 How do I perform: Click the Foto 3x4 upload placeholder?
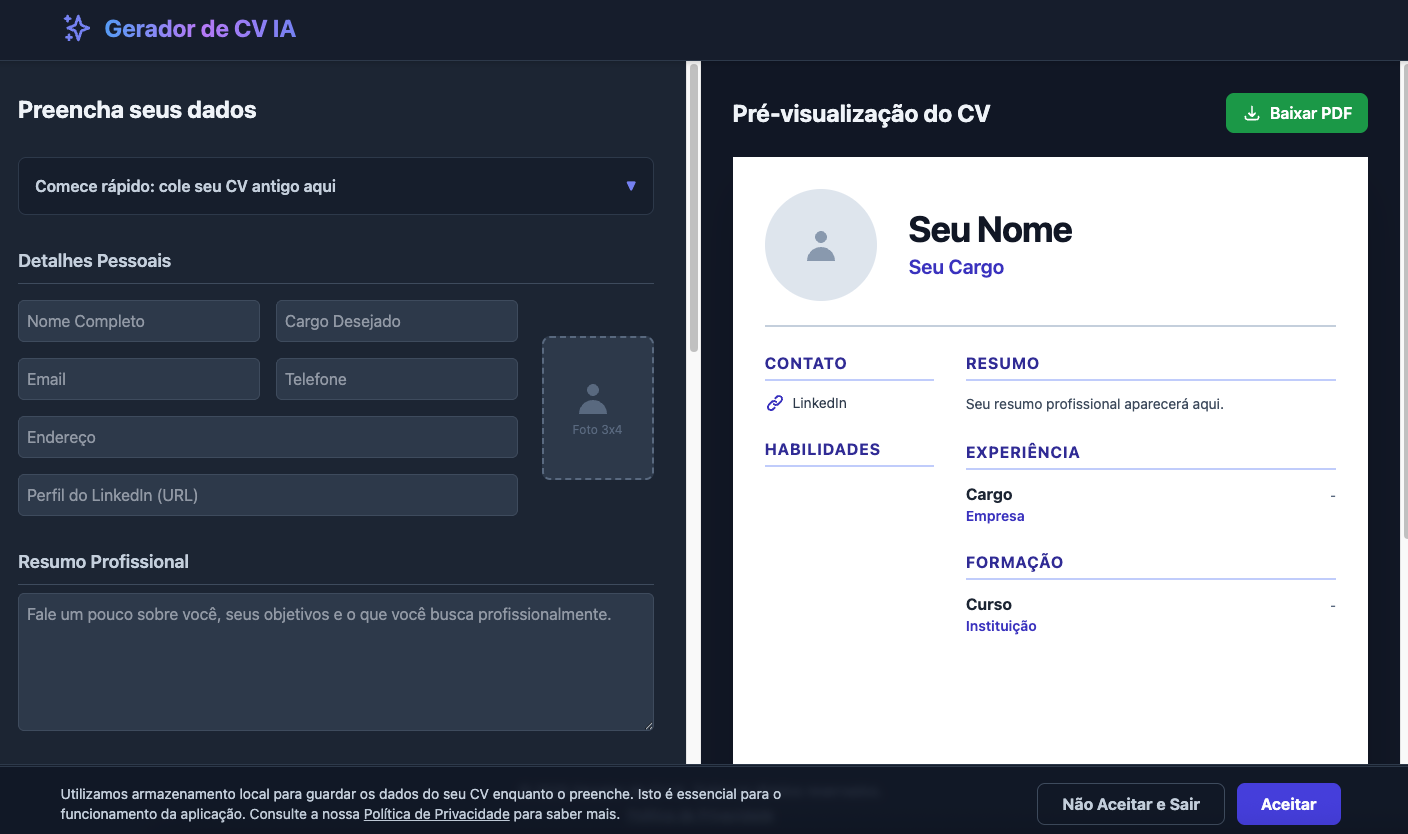pos(597,408)
